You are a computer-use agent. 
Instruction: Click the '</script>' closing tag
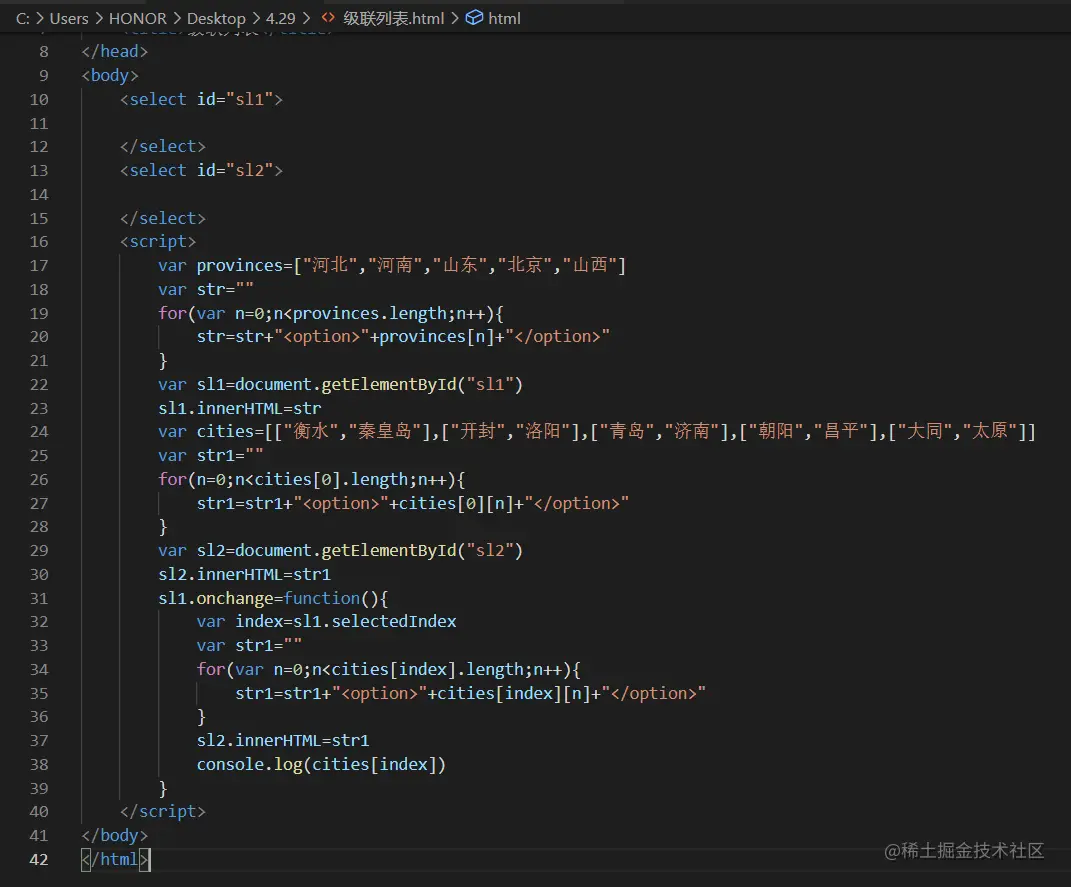click(x=163, y=812)
